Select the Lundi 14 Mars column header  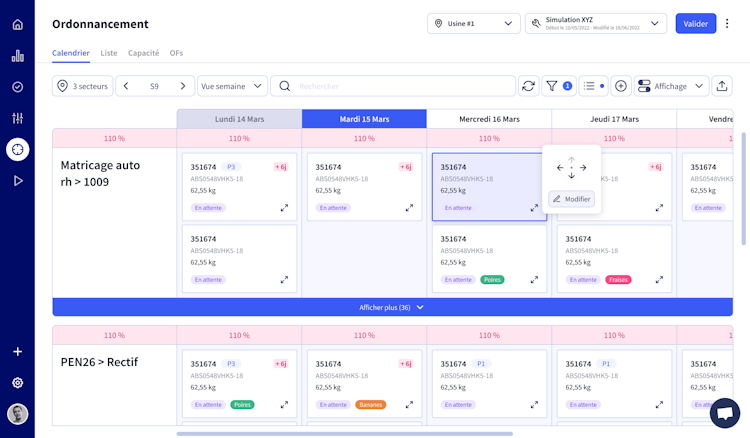239,119
